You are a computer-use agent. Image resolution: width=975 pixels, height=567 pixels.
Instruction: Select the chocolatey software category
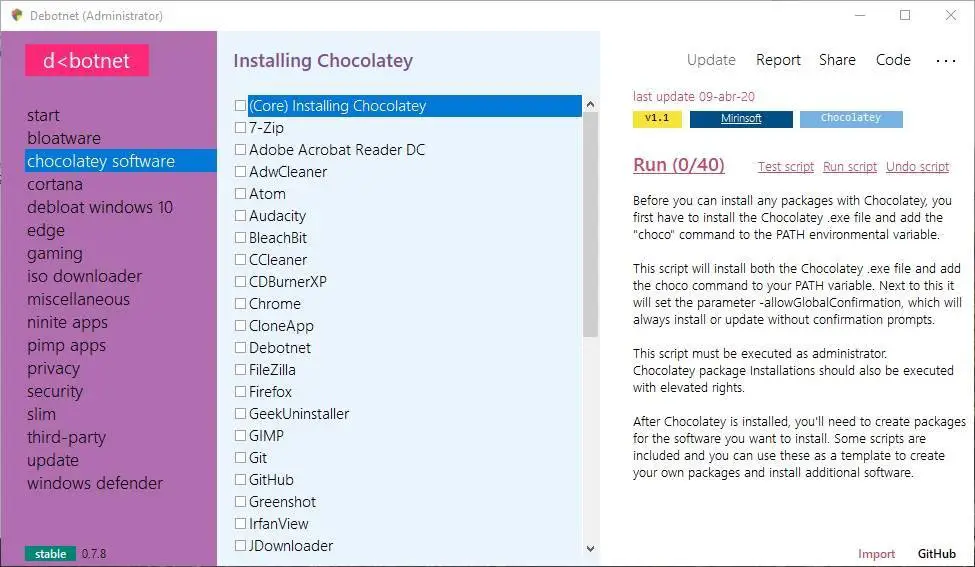(121, 161)
